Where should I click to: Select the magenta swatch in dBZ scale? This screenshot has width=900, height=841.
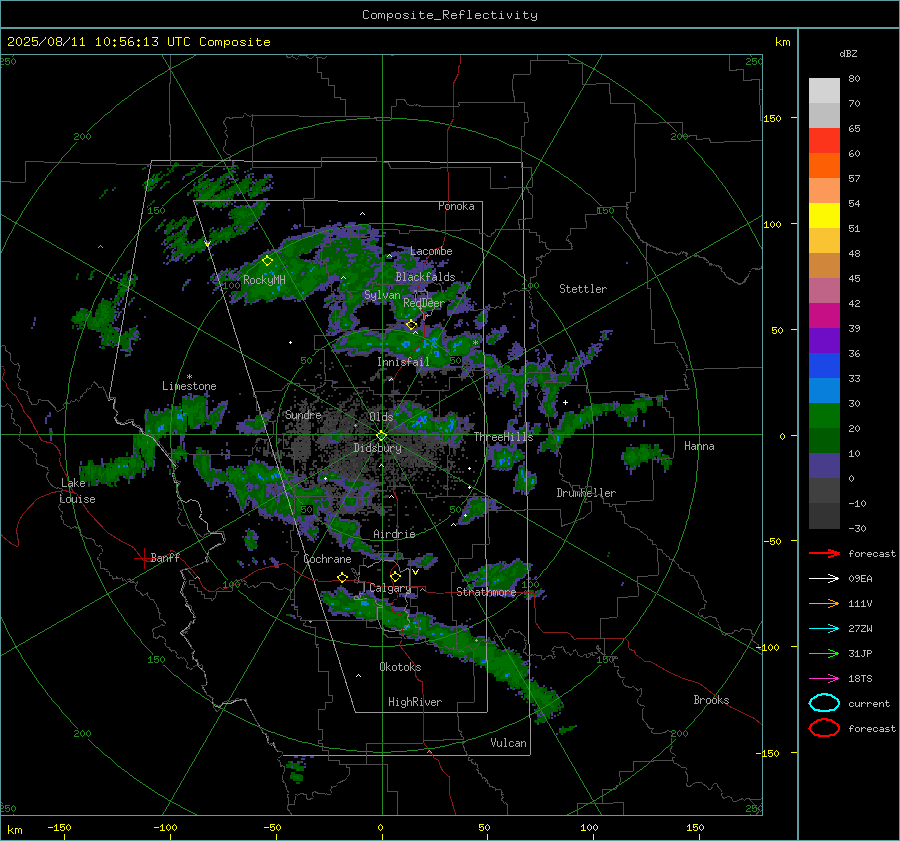(x=824, y=315)
